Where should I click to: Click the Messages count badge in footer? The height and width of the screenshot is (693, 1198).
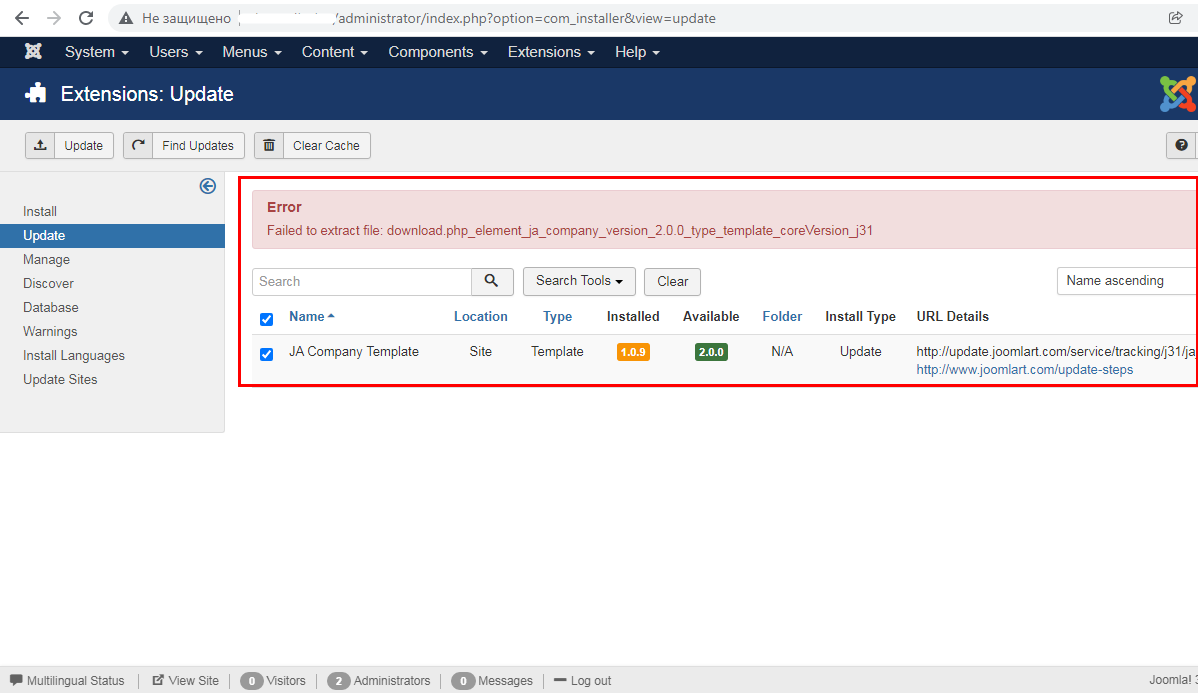point(463,681)
